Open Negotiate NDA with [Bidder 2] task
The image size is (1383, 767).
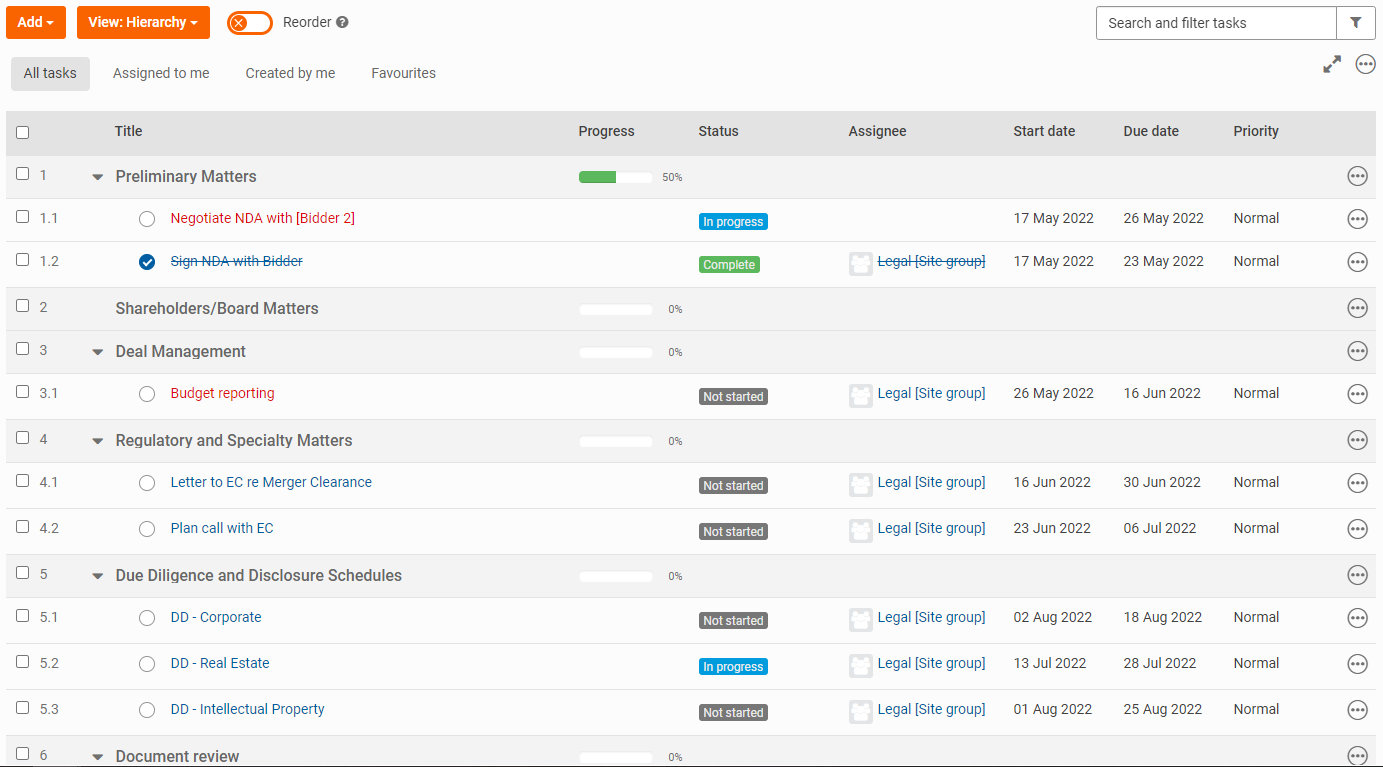(x=263, y=218)
